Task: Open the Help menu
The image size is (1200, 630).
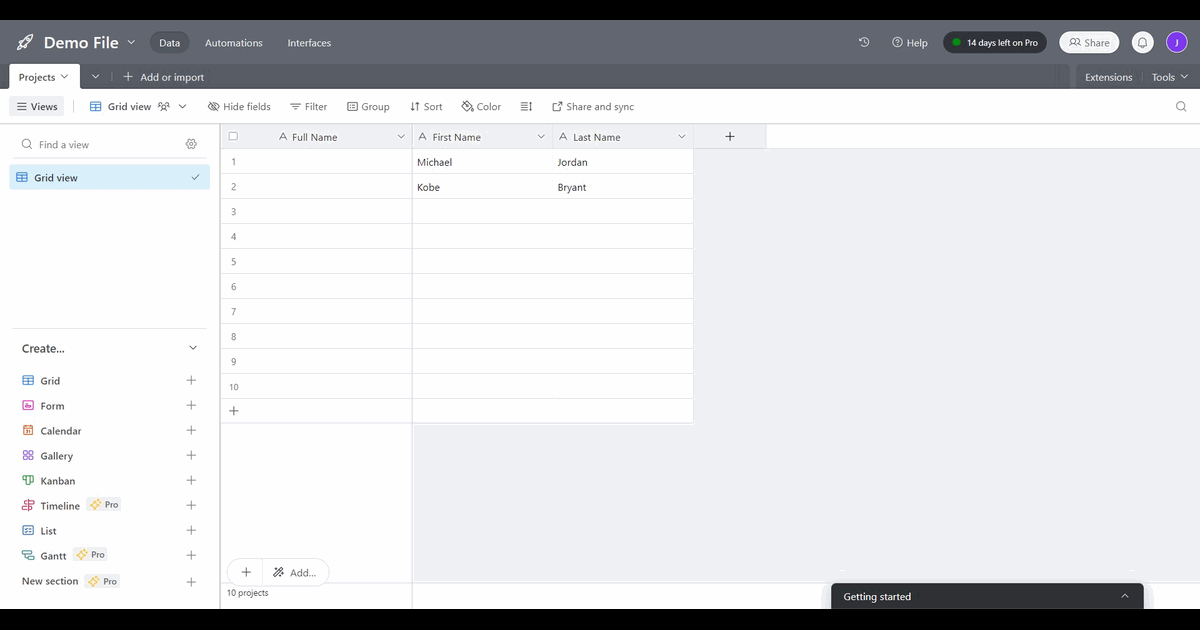Action: 910,43
